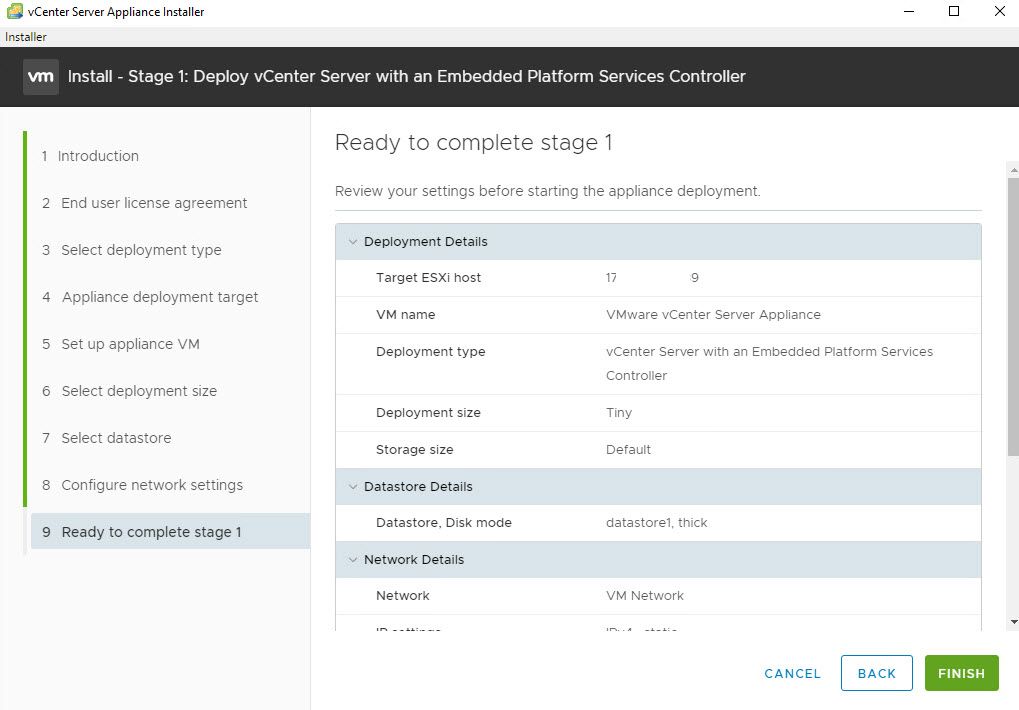
Task: Open the Installer menu
Action: click(x=26, y=37)
